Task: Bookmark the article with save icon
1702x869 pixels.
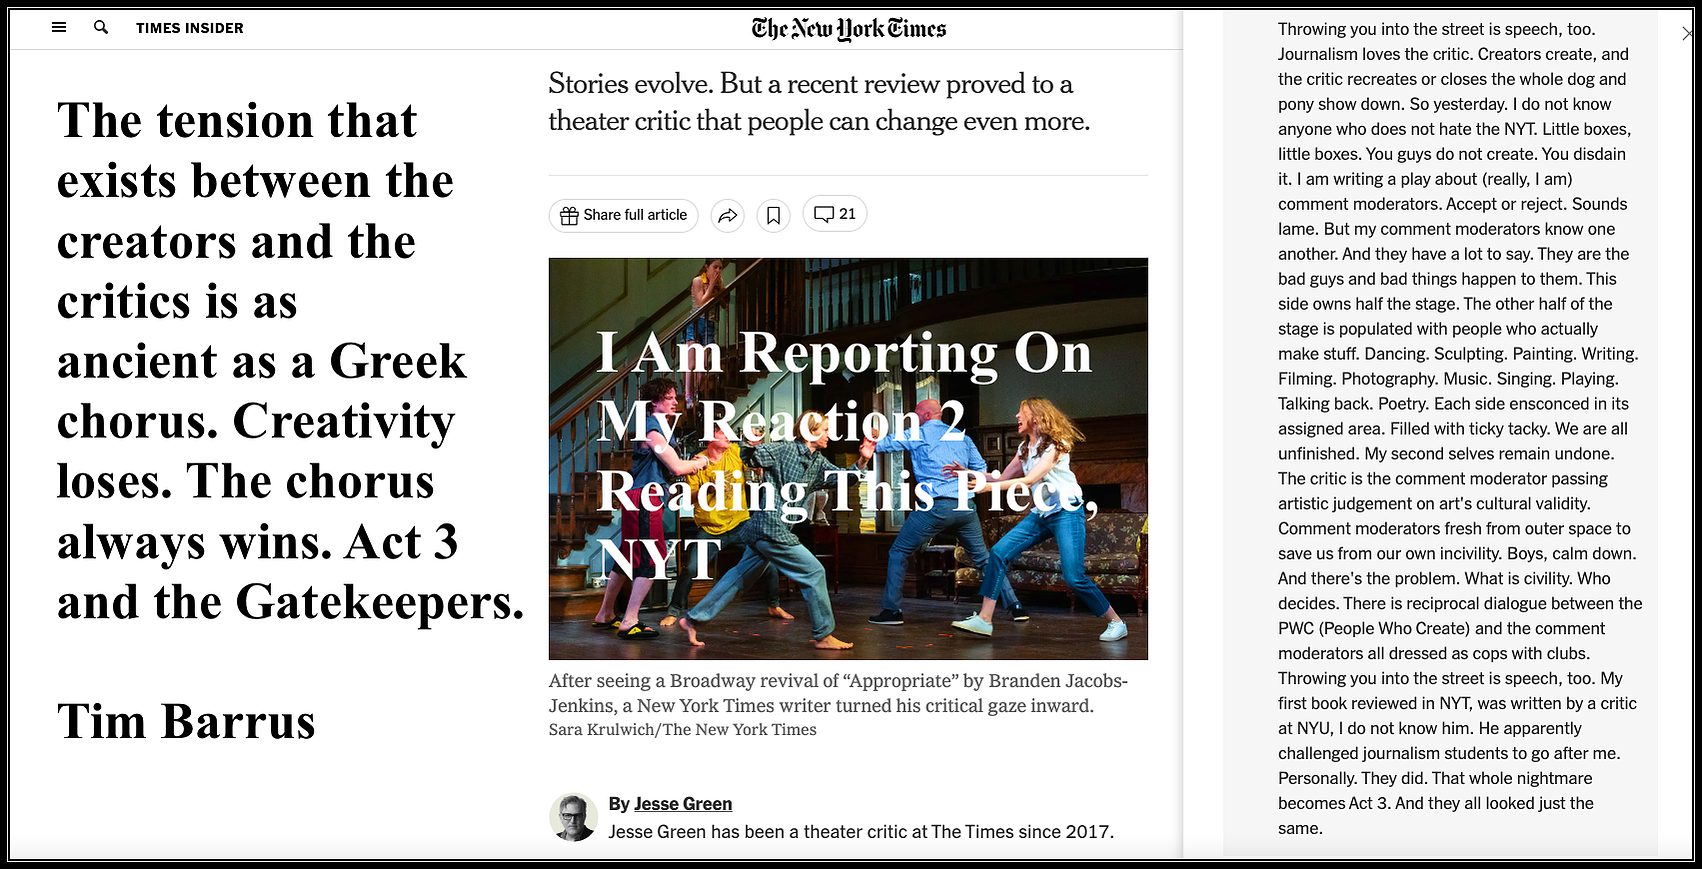Action: point(774,215)
